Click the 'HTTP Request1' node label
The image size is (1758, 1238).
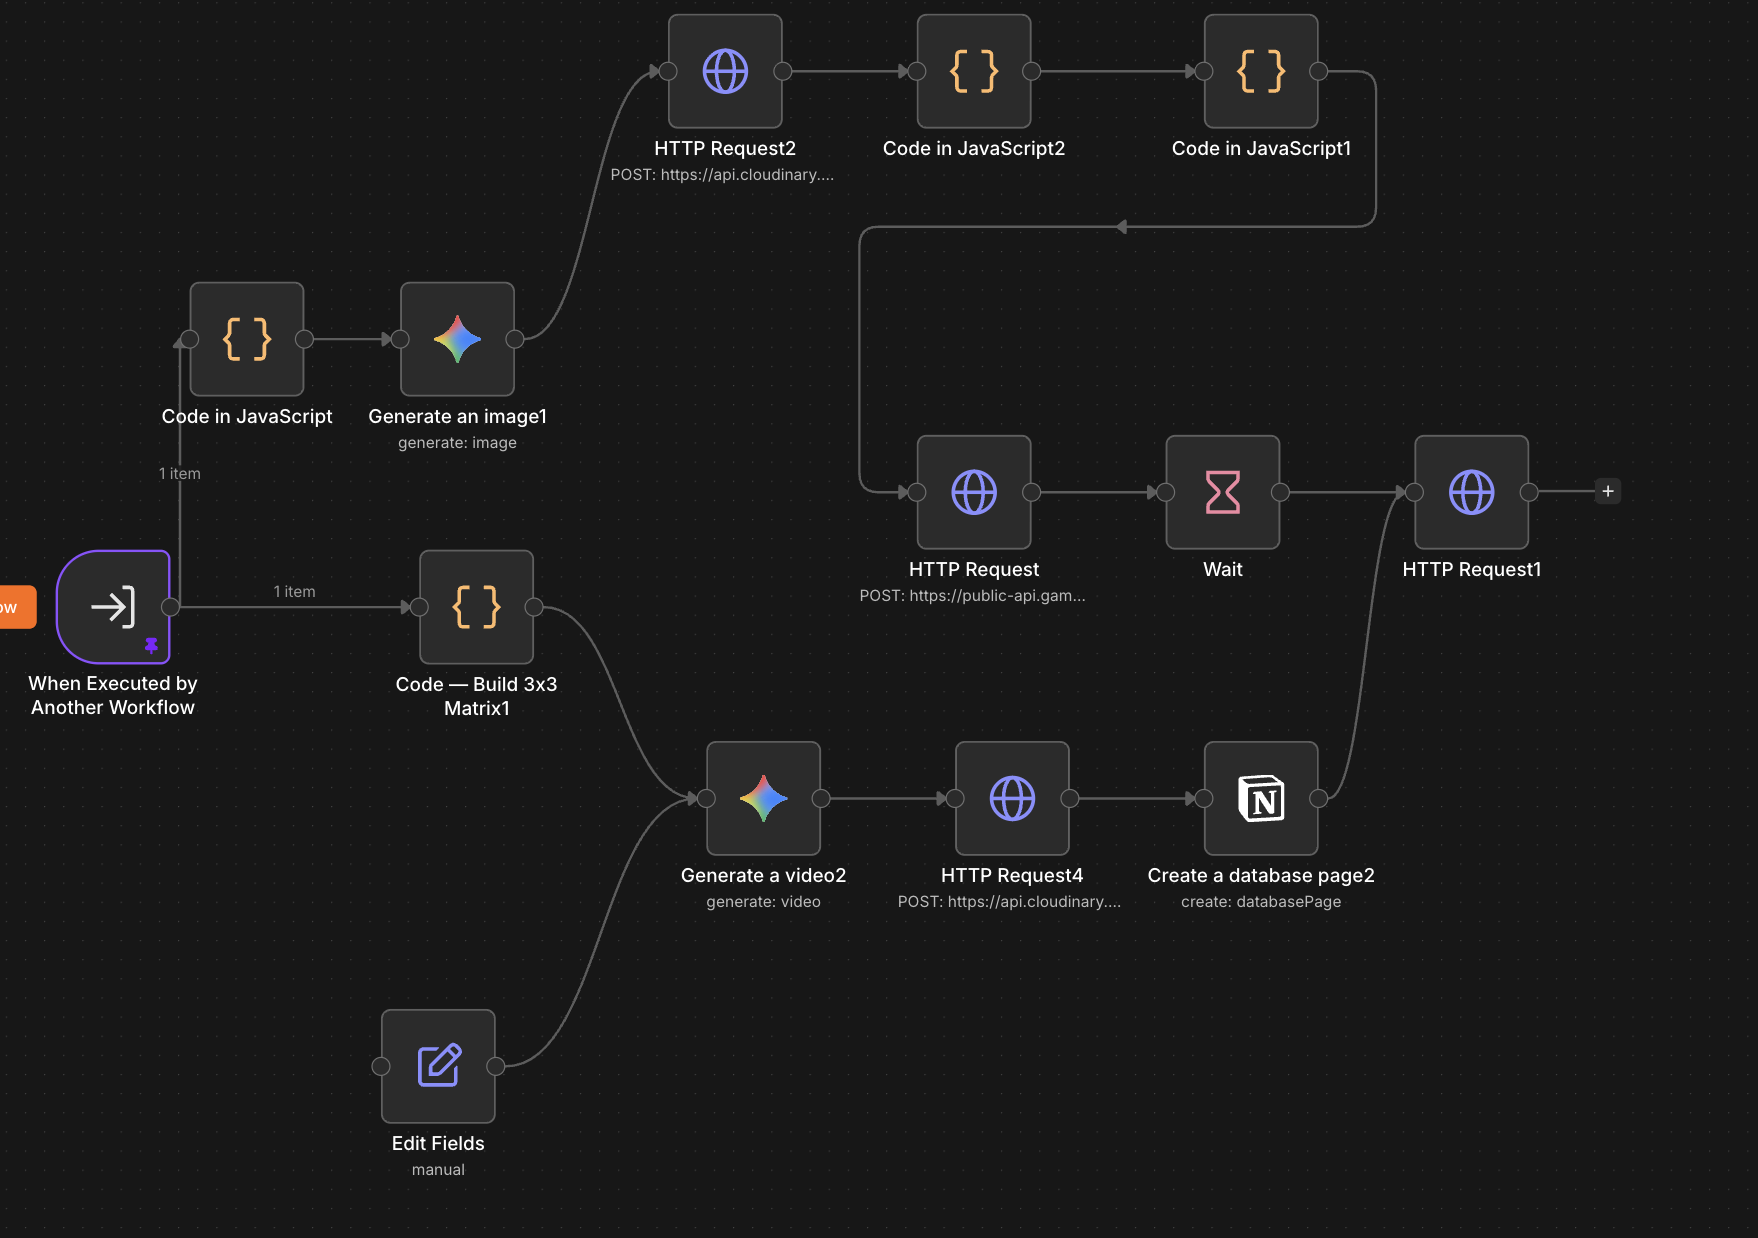point(1471,569)
